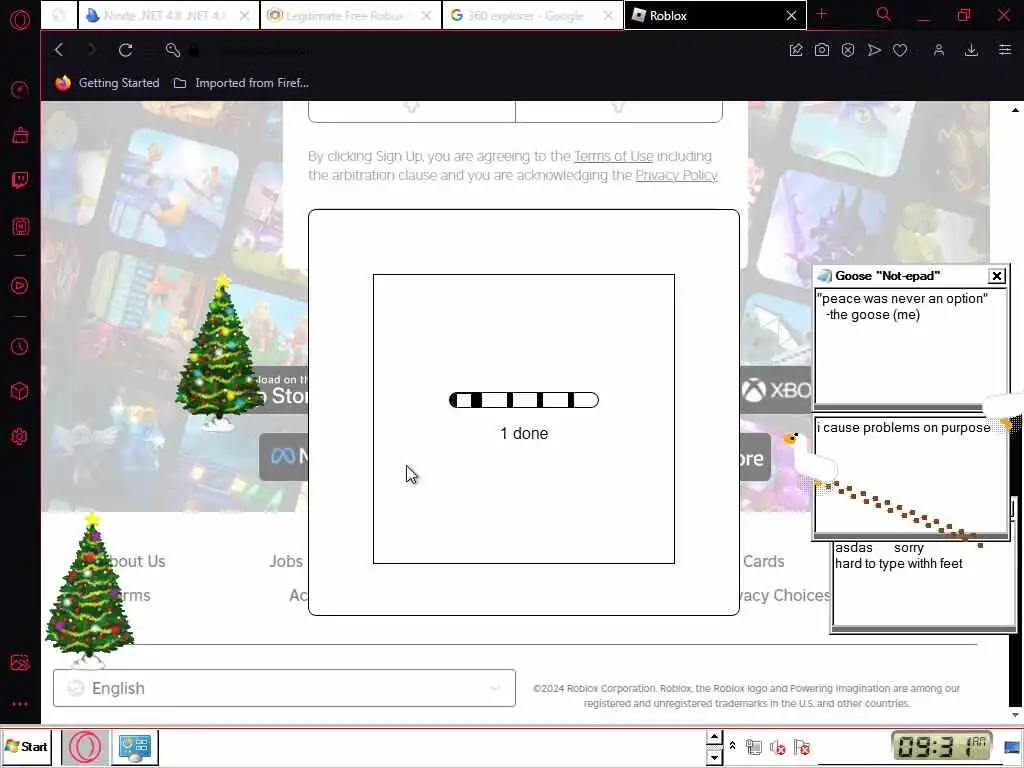
Task: Click Opera taskbar button
Action: click(85, 746)
